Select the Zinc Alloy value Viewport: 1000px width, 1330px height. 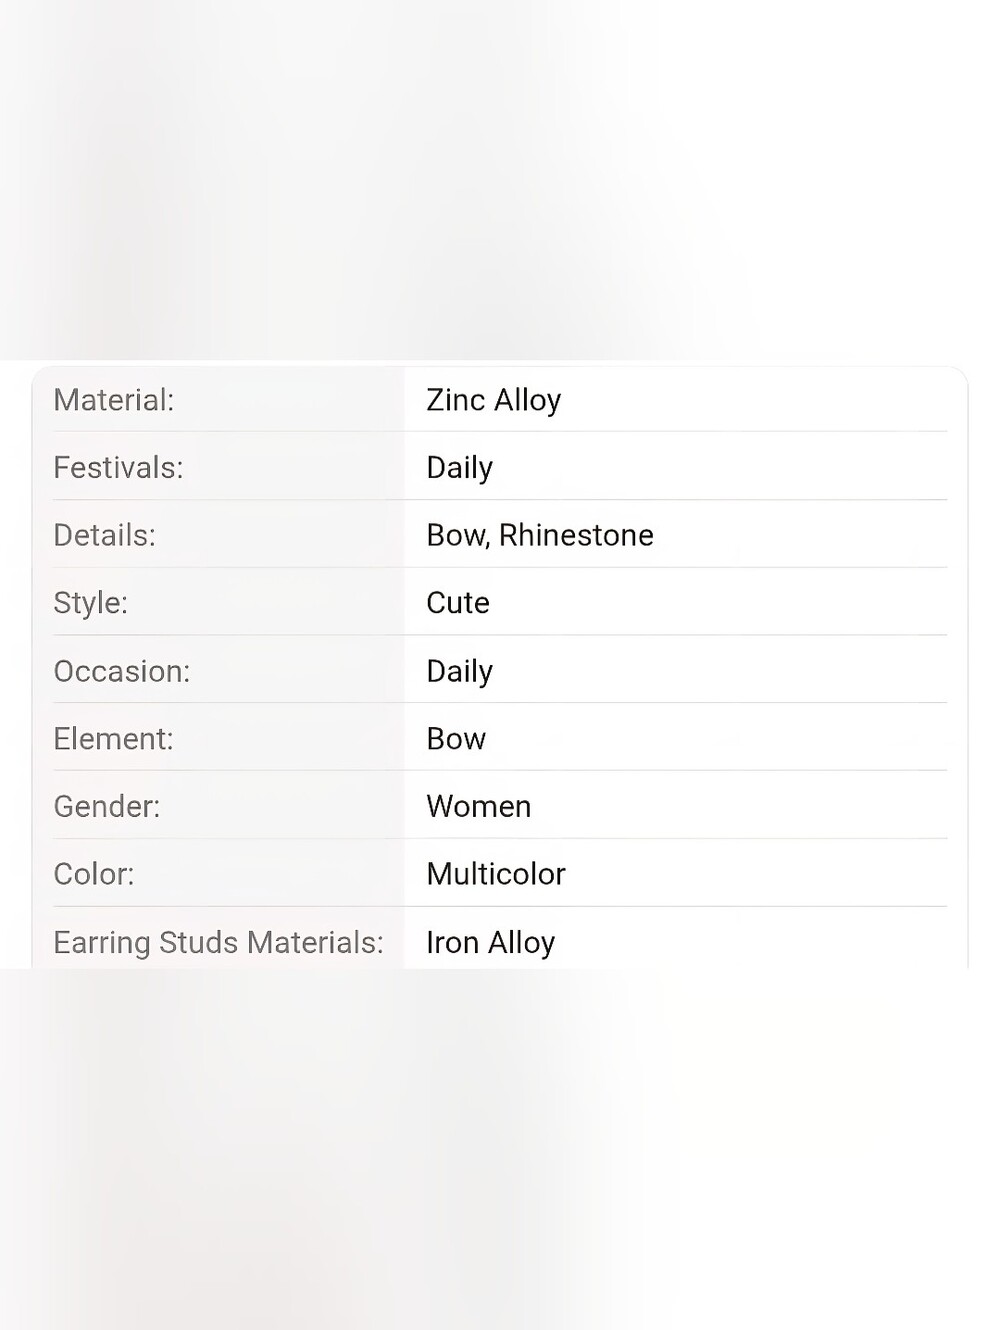click(494, 400)
